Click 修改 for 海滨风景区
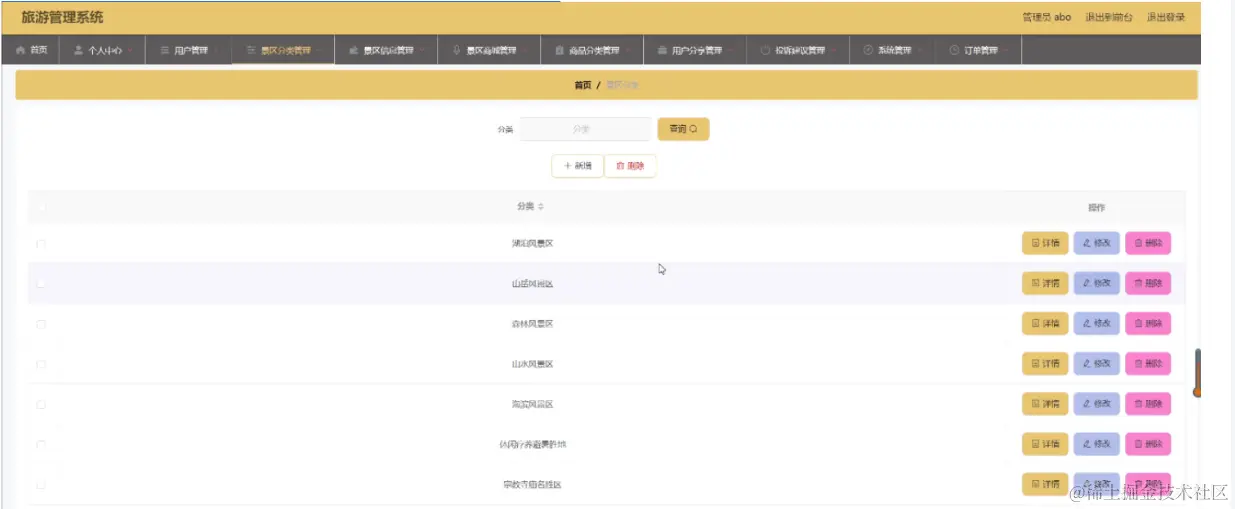1235x509 pixels. point(1097,403)
